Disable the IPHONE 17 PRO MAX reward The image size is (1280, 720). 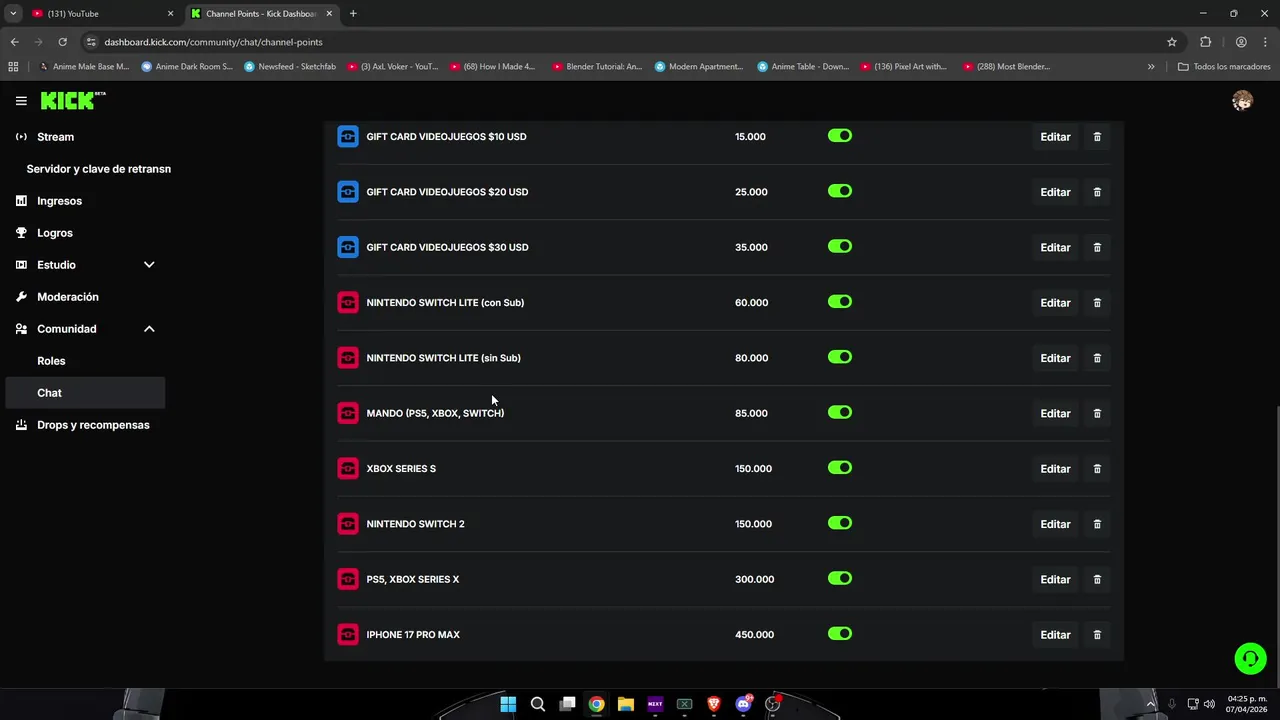pos(840,634)
